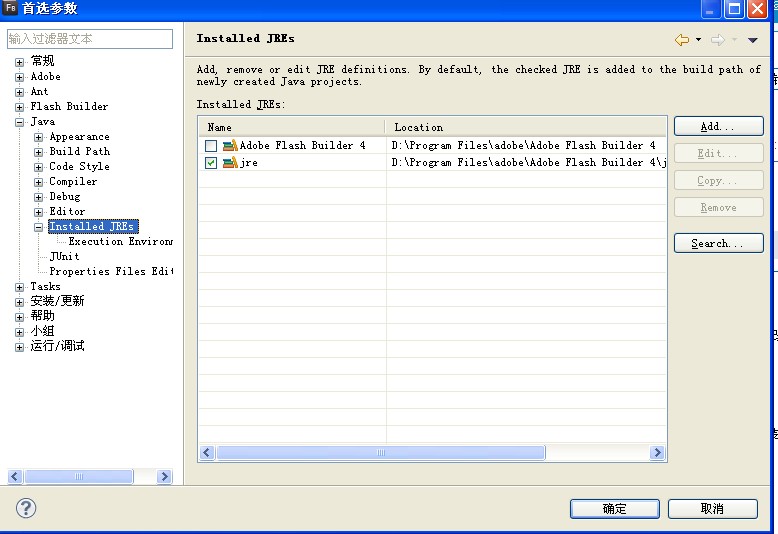Click JRE table scrollbar right arrow
778x534 pixels.
[x=657, y=452]
